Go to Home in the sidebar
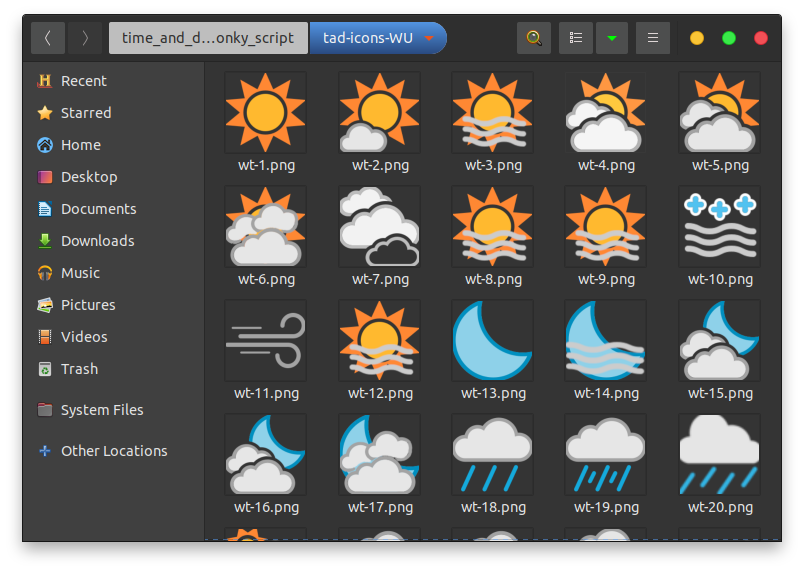Viewport: 804px width, 572px height. point(113,145)
